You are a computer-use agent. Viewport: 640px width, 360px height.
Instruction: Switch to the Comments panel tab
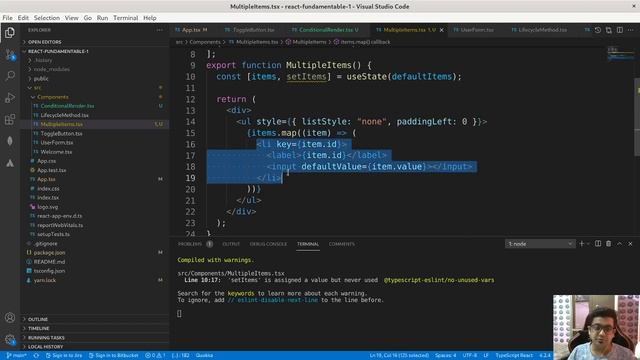(341, 244)
